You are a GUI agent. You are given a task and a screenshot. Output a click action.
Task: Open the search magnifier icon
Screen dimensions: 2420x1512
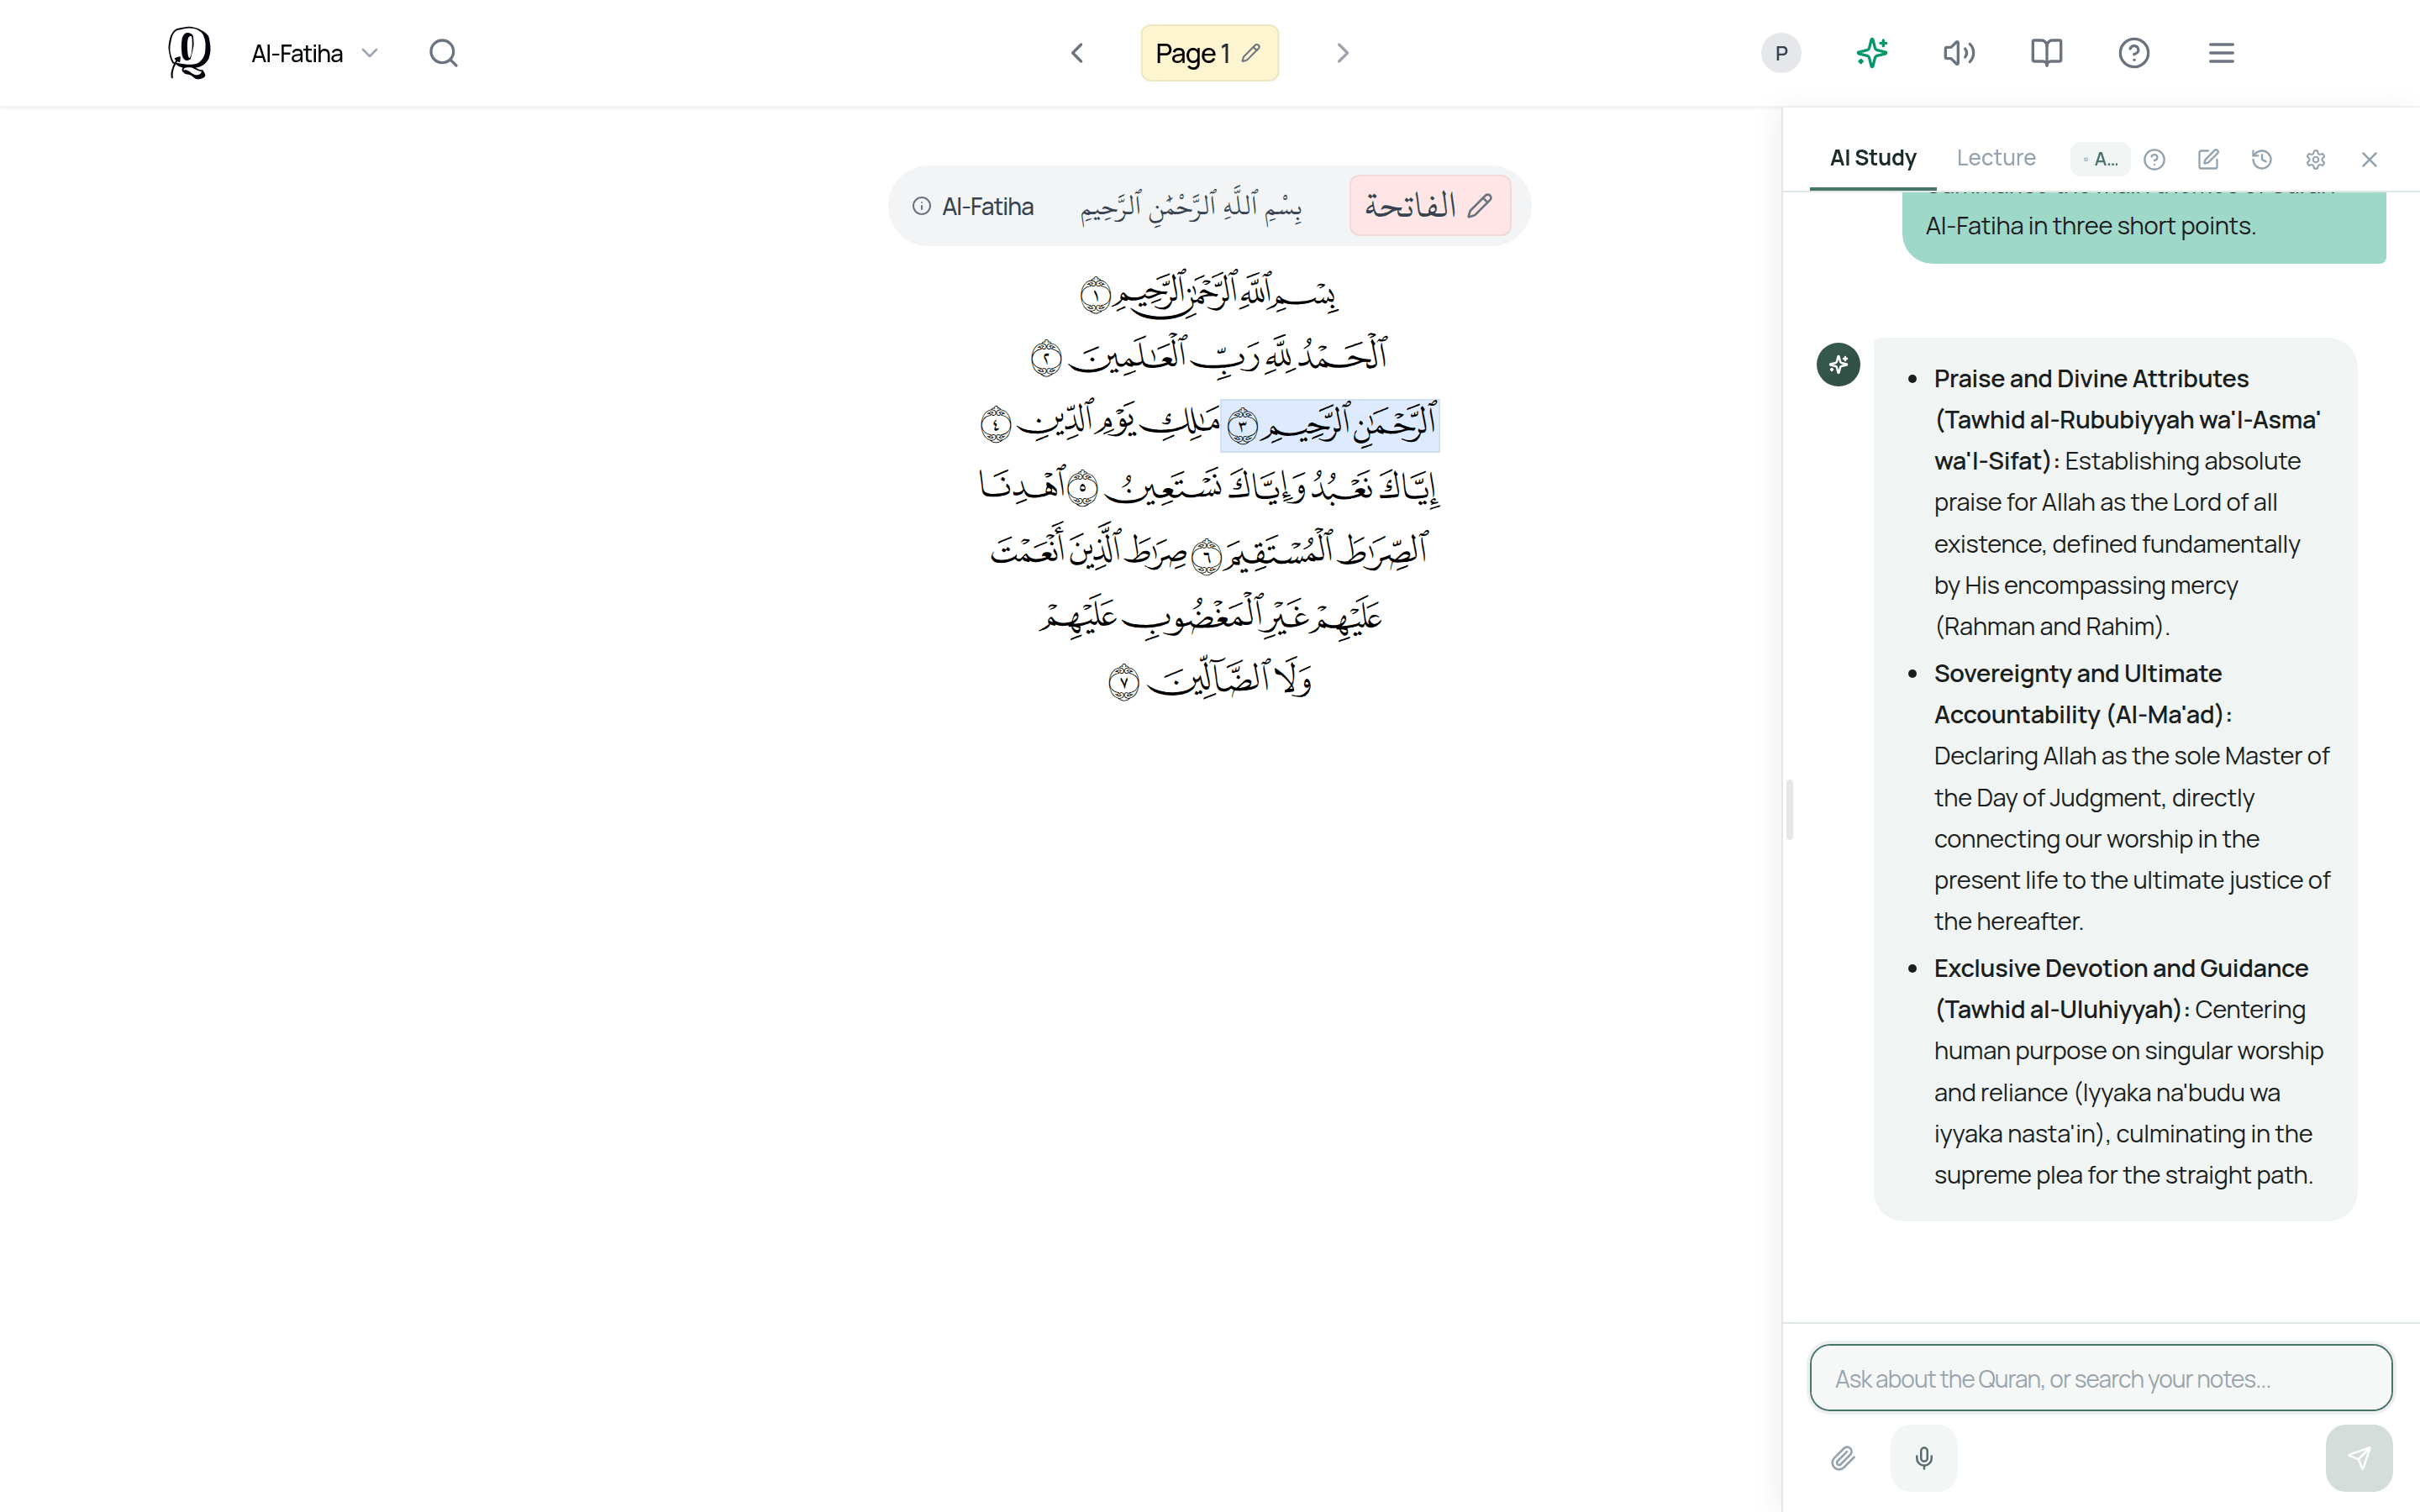444,53
